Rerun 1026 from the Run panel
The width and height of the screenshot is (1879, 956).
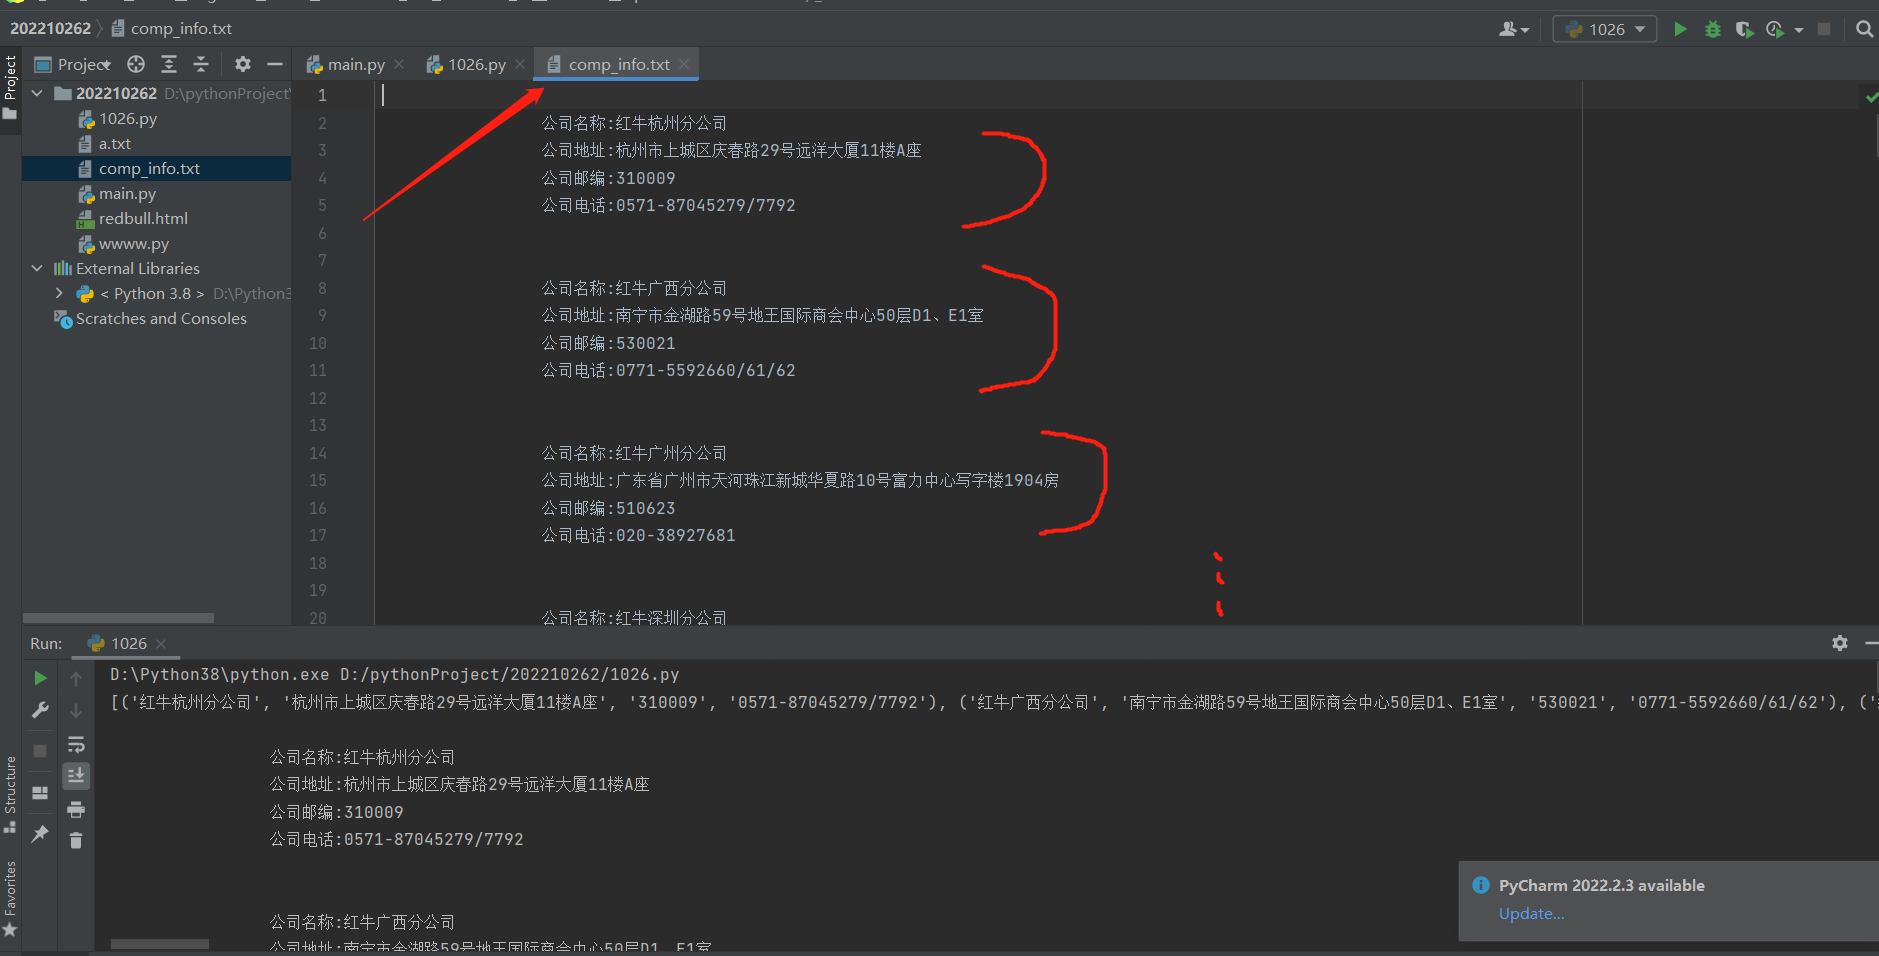(x=40, y=678)
